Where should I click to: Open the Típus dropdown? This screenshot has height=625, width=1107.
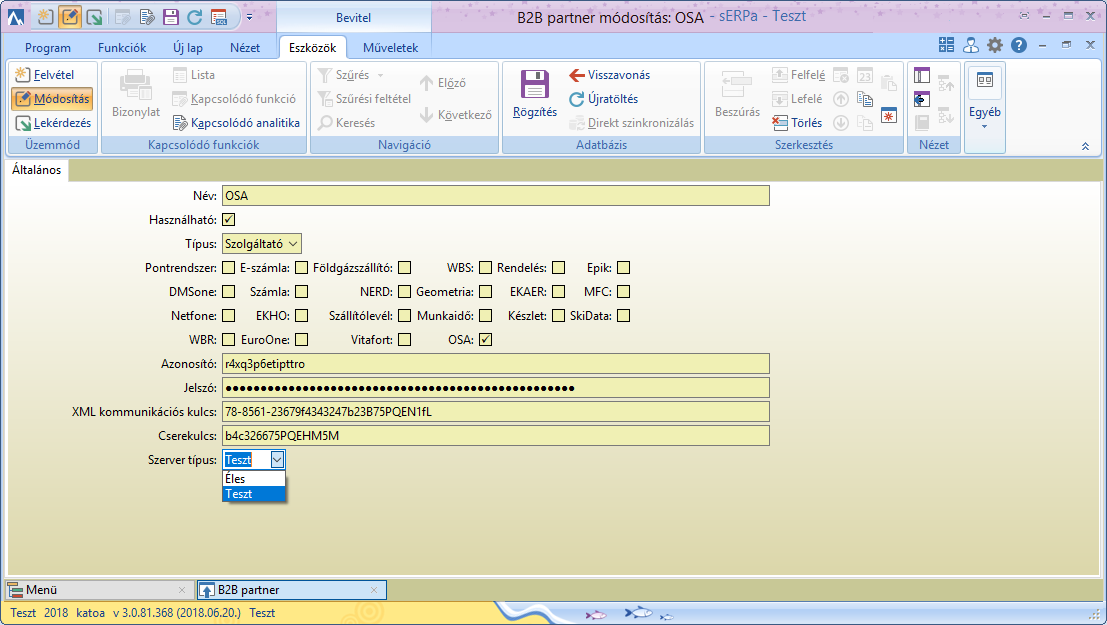pyautogui.click(x=262, y=244)
